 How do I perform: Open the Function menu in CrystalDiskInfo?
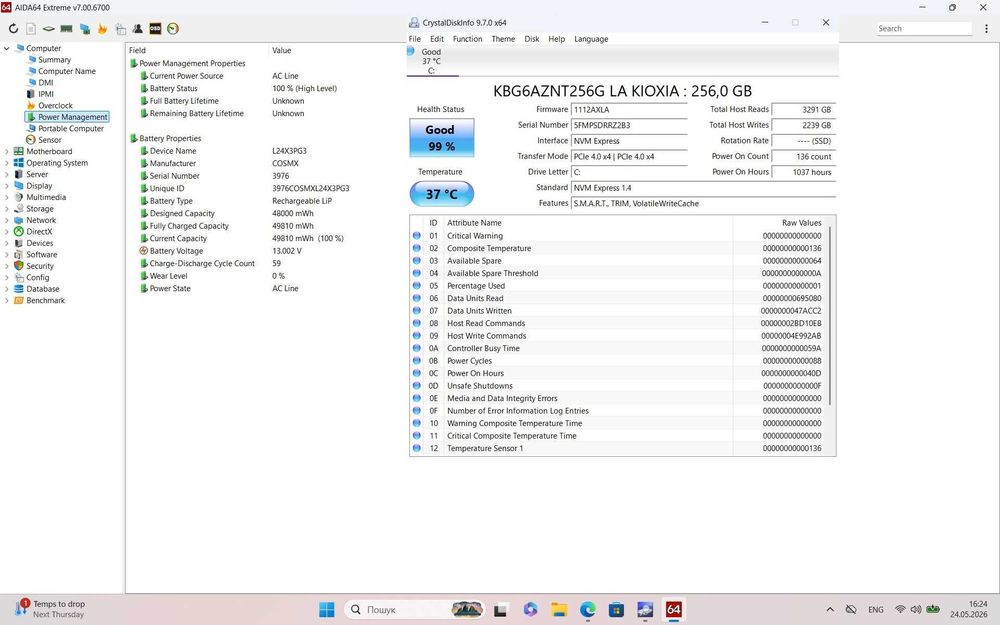(467, 39)
